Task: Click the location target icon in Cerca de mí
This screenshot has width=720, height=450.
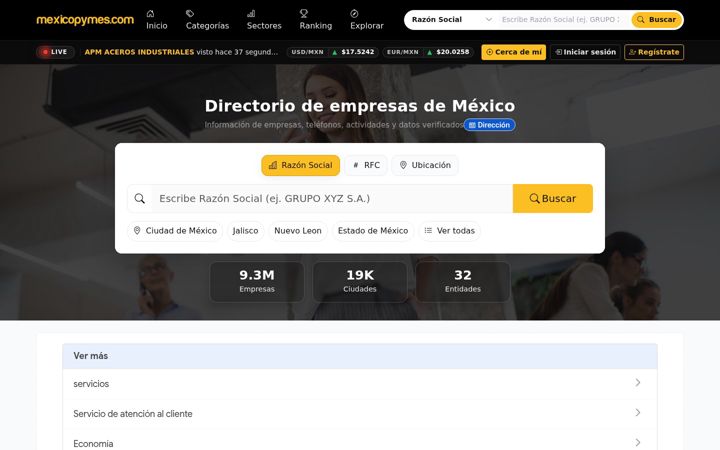Action: (x=489, y=52)
